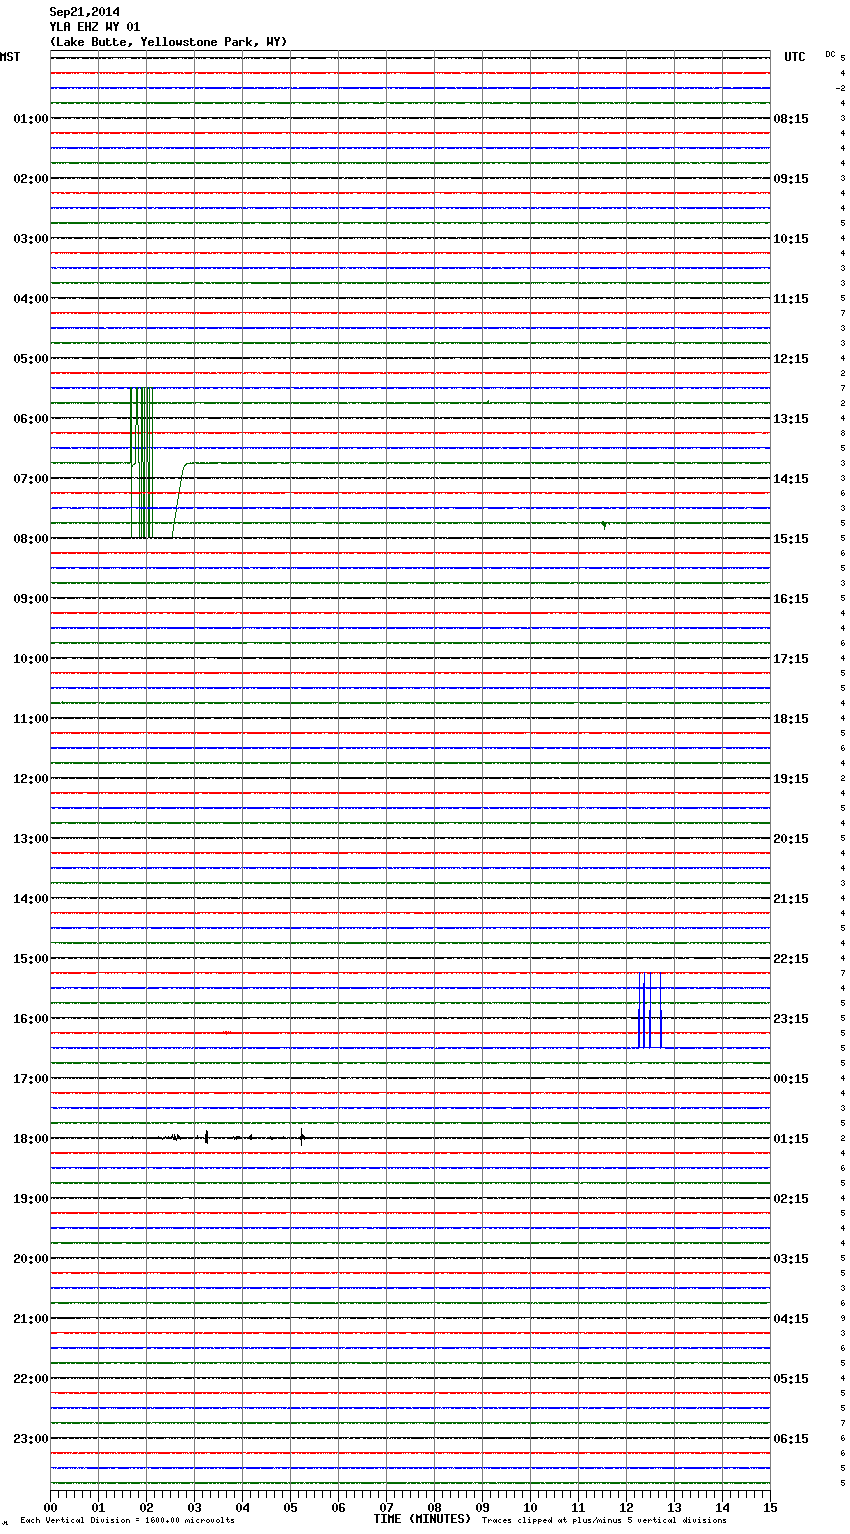Click the 06:15 UTC time label
Screen dimensions: 850x1534
click(x=791, y=1439)
